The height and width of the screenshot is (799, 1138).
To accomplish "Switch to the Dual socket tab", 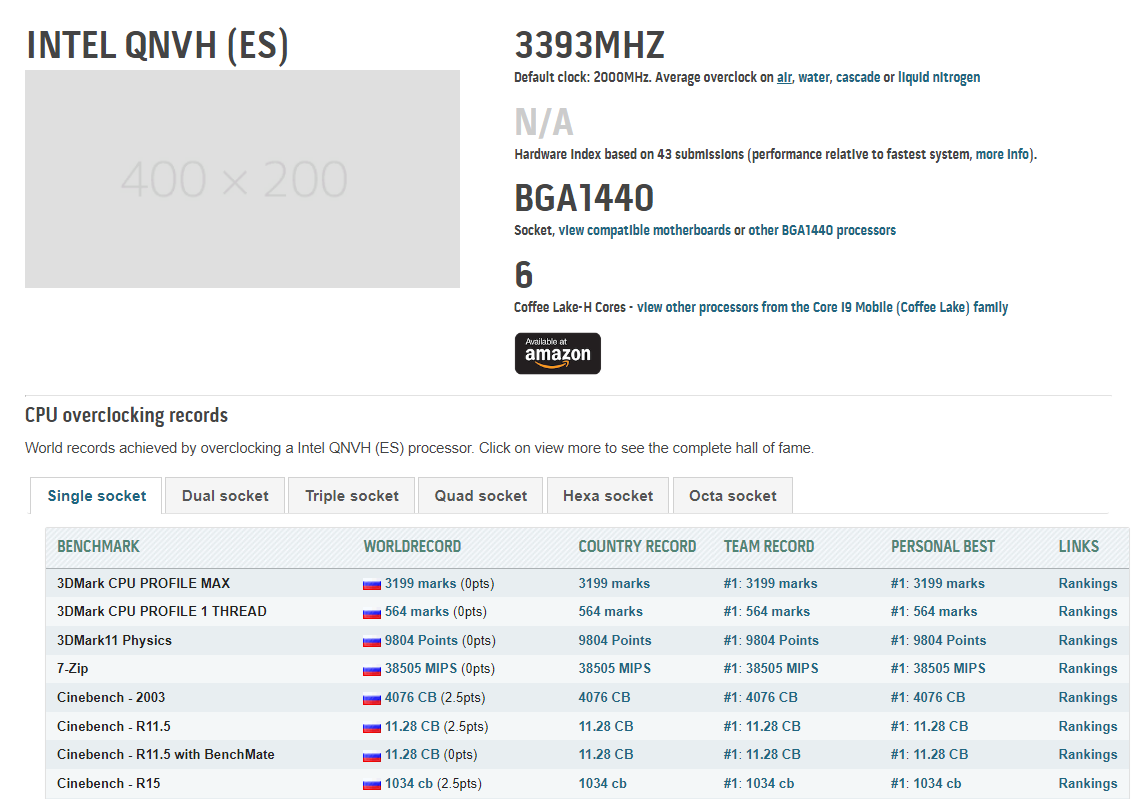I will tap(225, 496).
